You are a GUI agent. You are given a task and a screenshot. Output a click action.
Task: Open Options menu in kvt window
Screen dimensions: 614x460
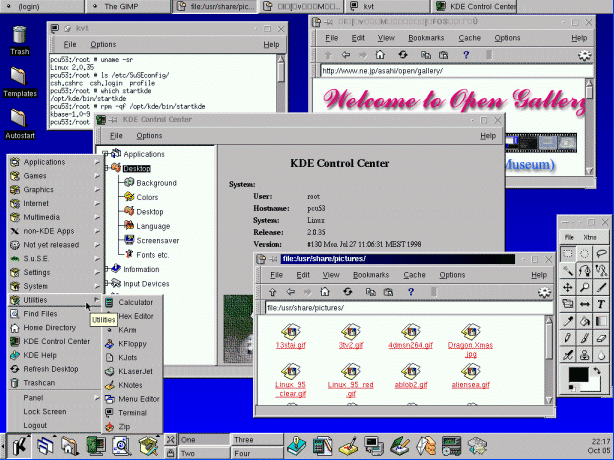[103, 44]
